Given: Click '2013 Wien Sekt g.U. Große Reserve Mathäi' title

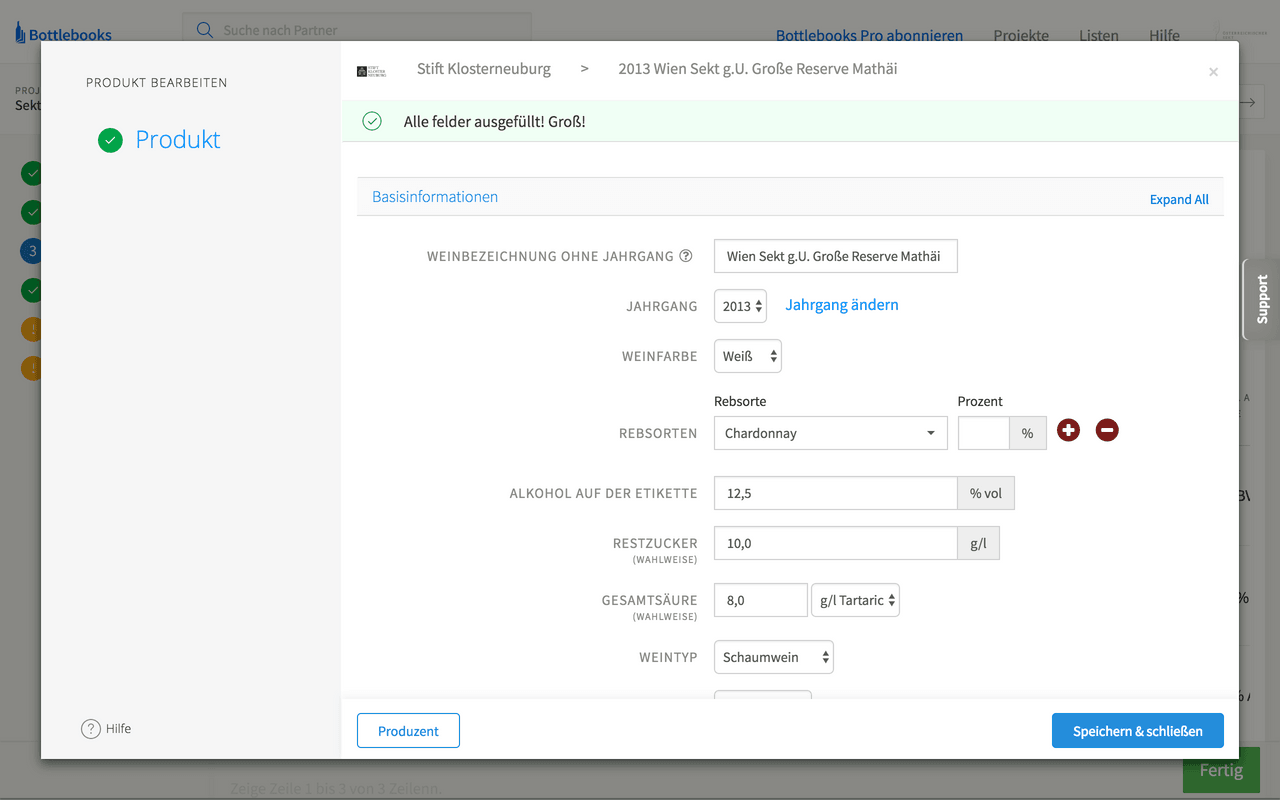Looking at the screenshot, I should 758,69.
